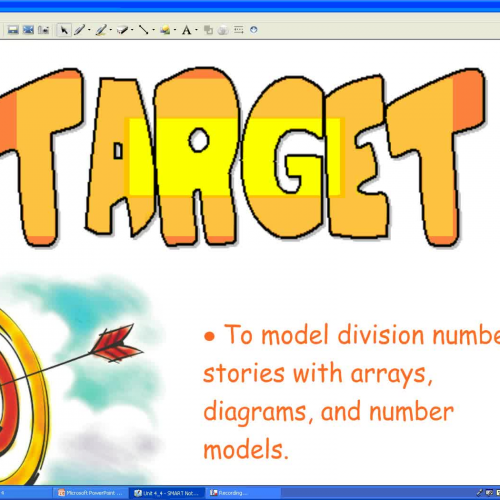
Task: Choose the Select arrow tool
Action: pyautogui.click(x=64, y=30)
